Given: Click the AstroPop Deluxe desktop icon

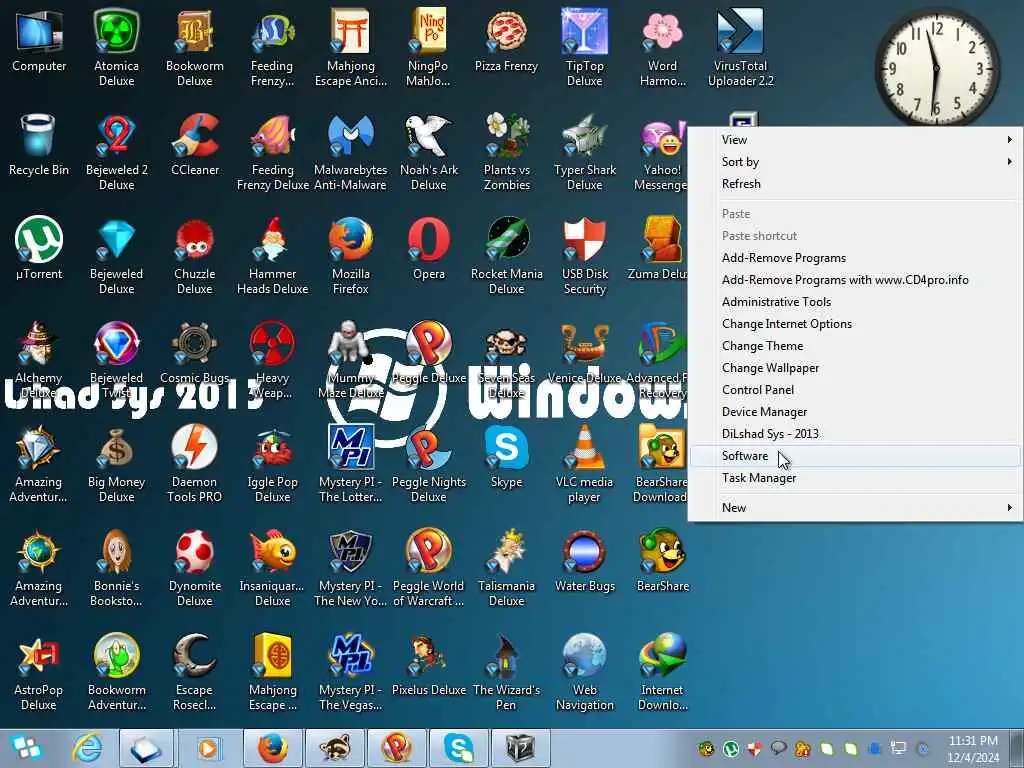Looking at the screenshot, I should [39, 671].
